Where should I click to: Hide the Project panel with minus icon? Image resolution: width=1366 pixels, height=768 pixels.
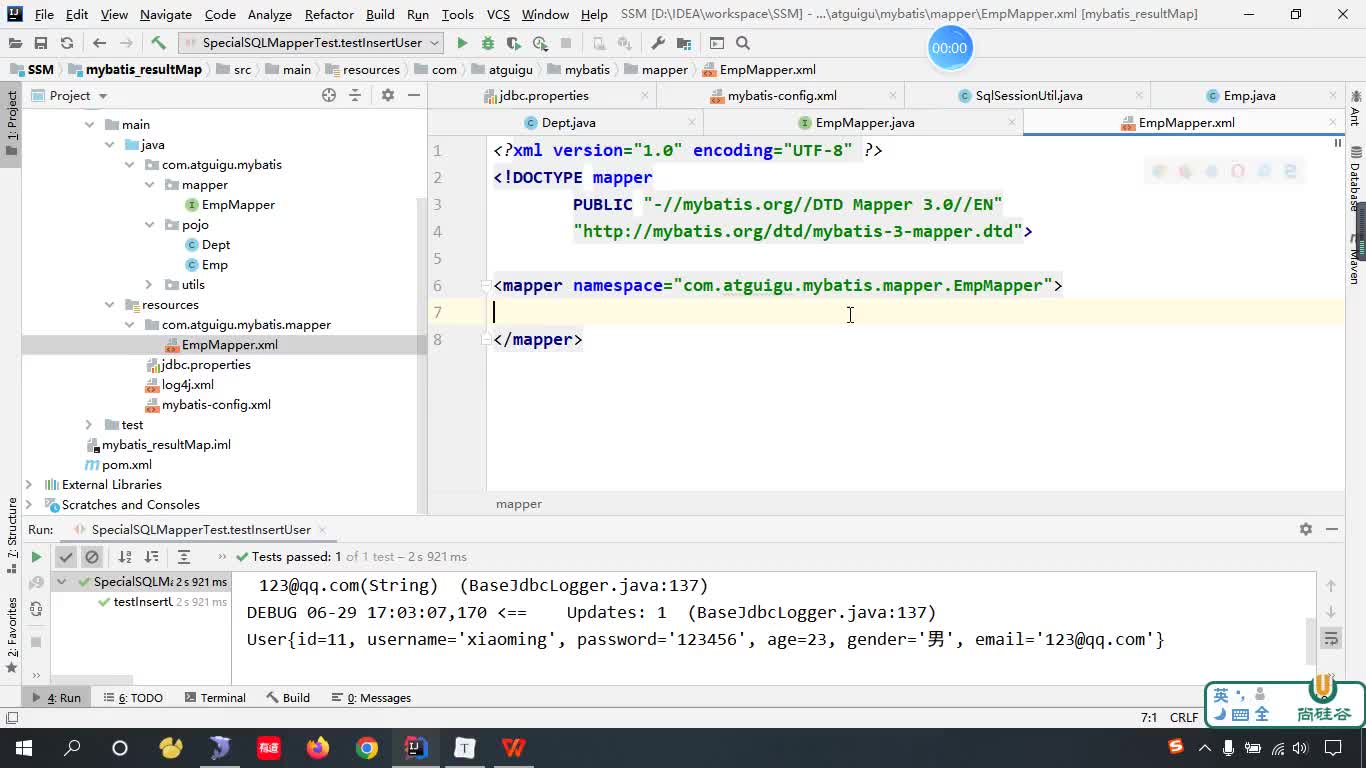tap(414, 95)
